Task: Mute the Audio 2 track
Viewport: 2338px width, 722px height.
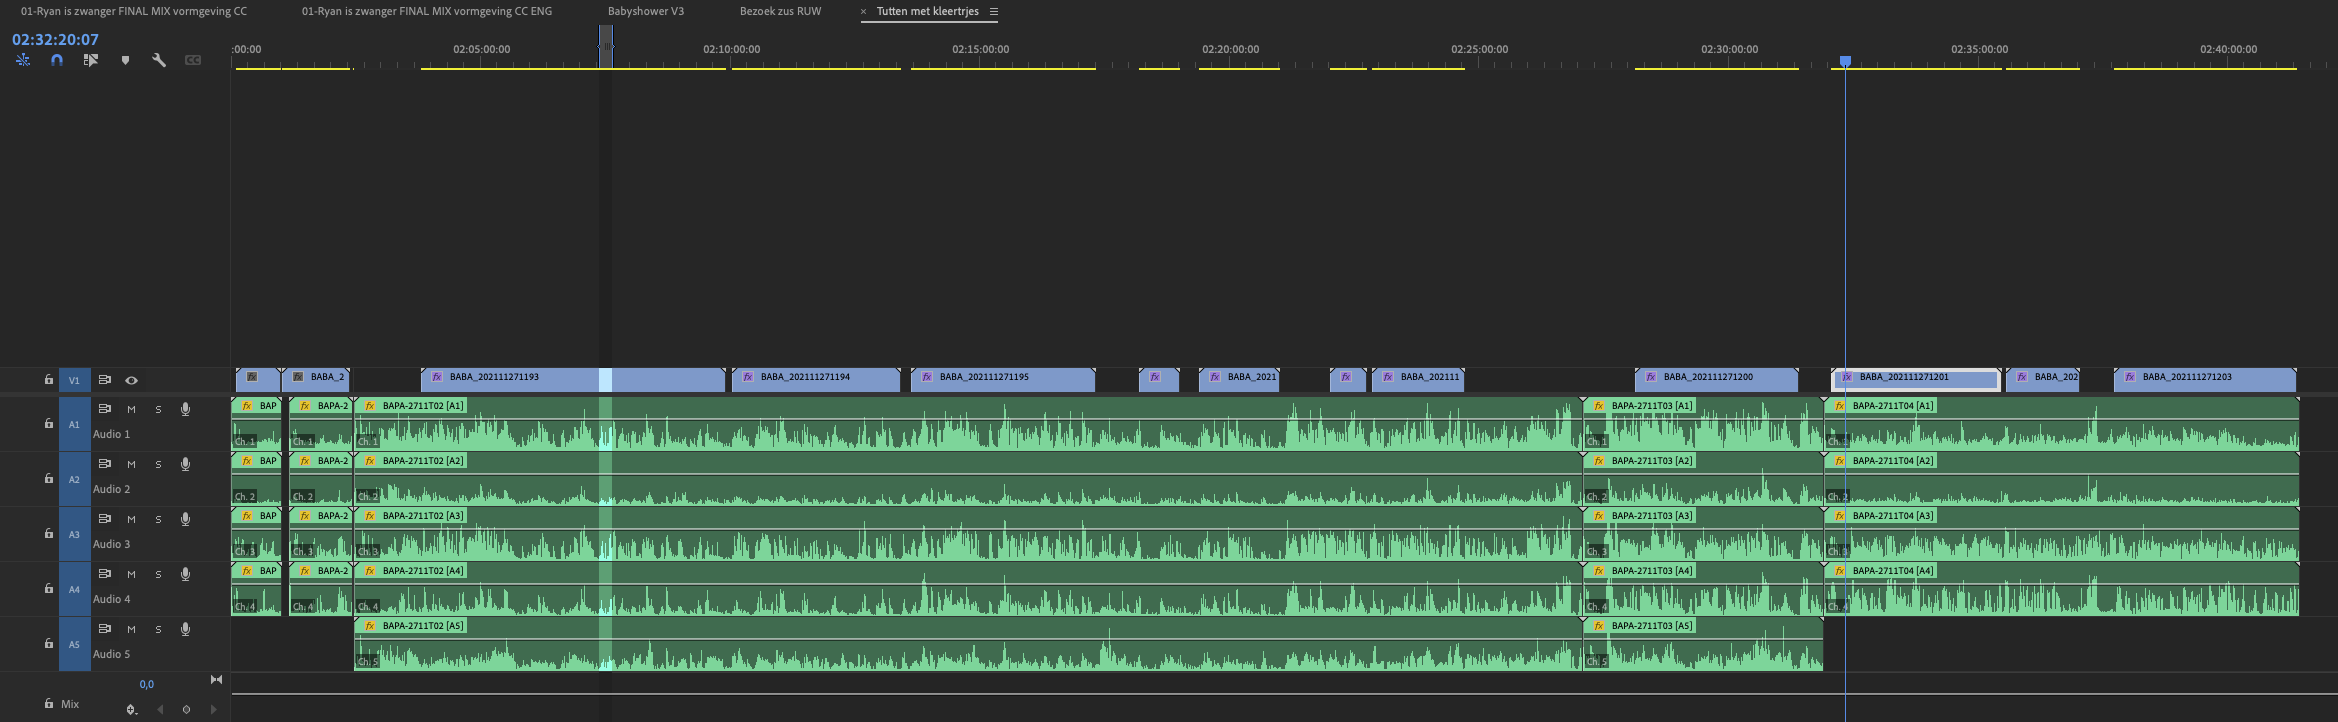Action: tap(131, 464)
